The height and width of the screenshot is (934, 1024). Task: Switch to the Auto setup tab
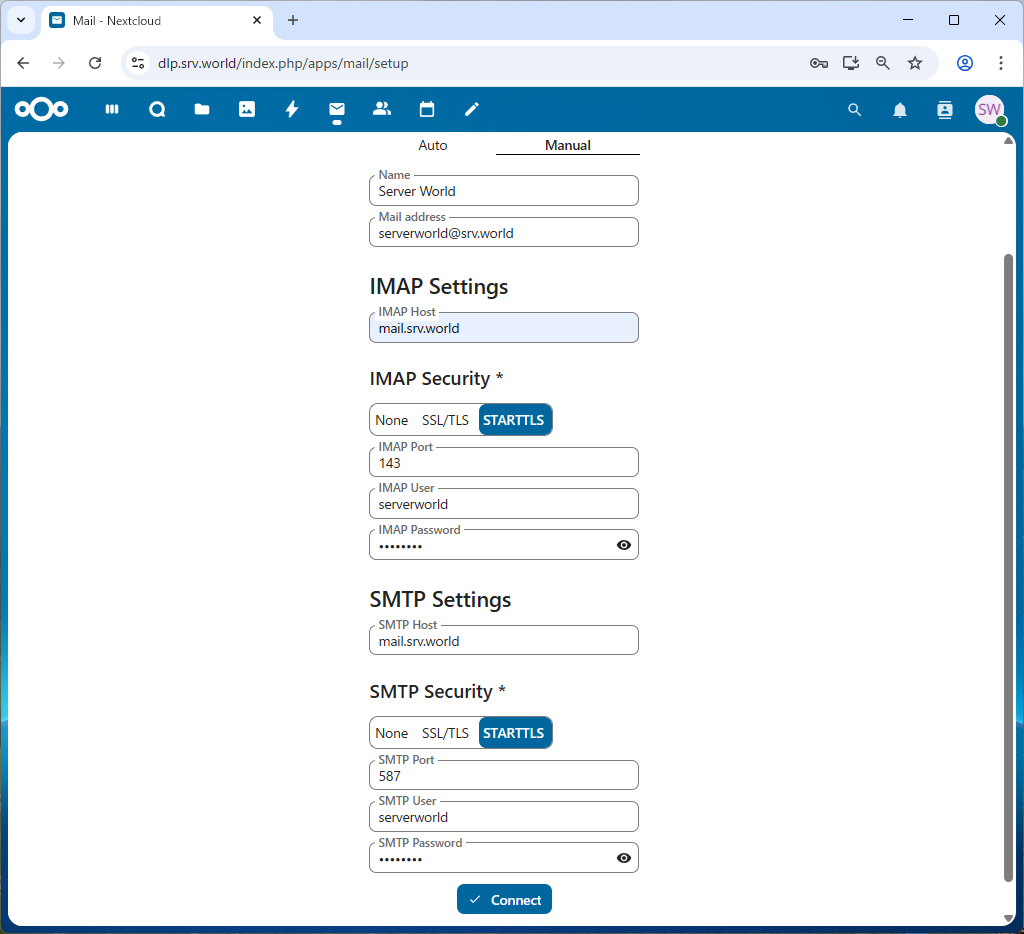click(x=433, y=145)
